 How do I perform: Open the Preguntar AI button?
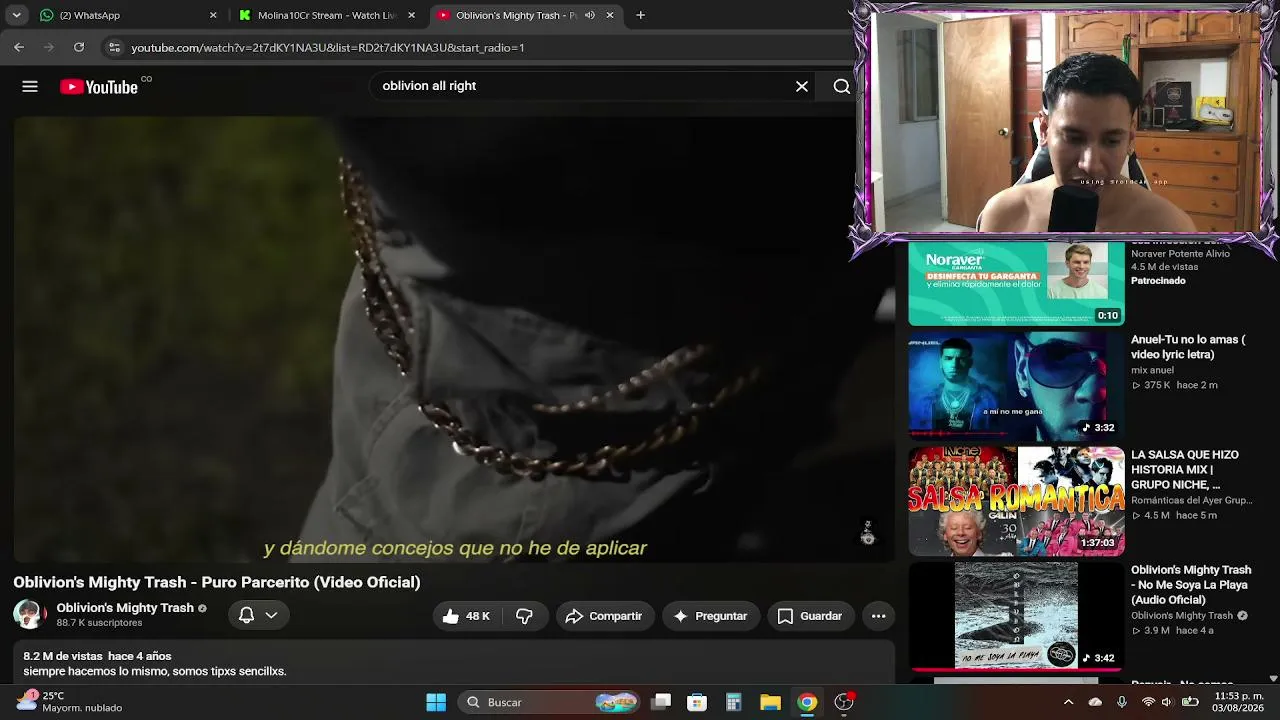(711, 616)
